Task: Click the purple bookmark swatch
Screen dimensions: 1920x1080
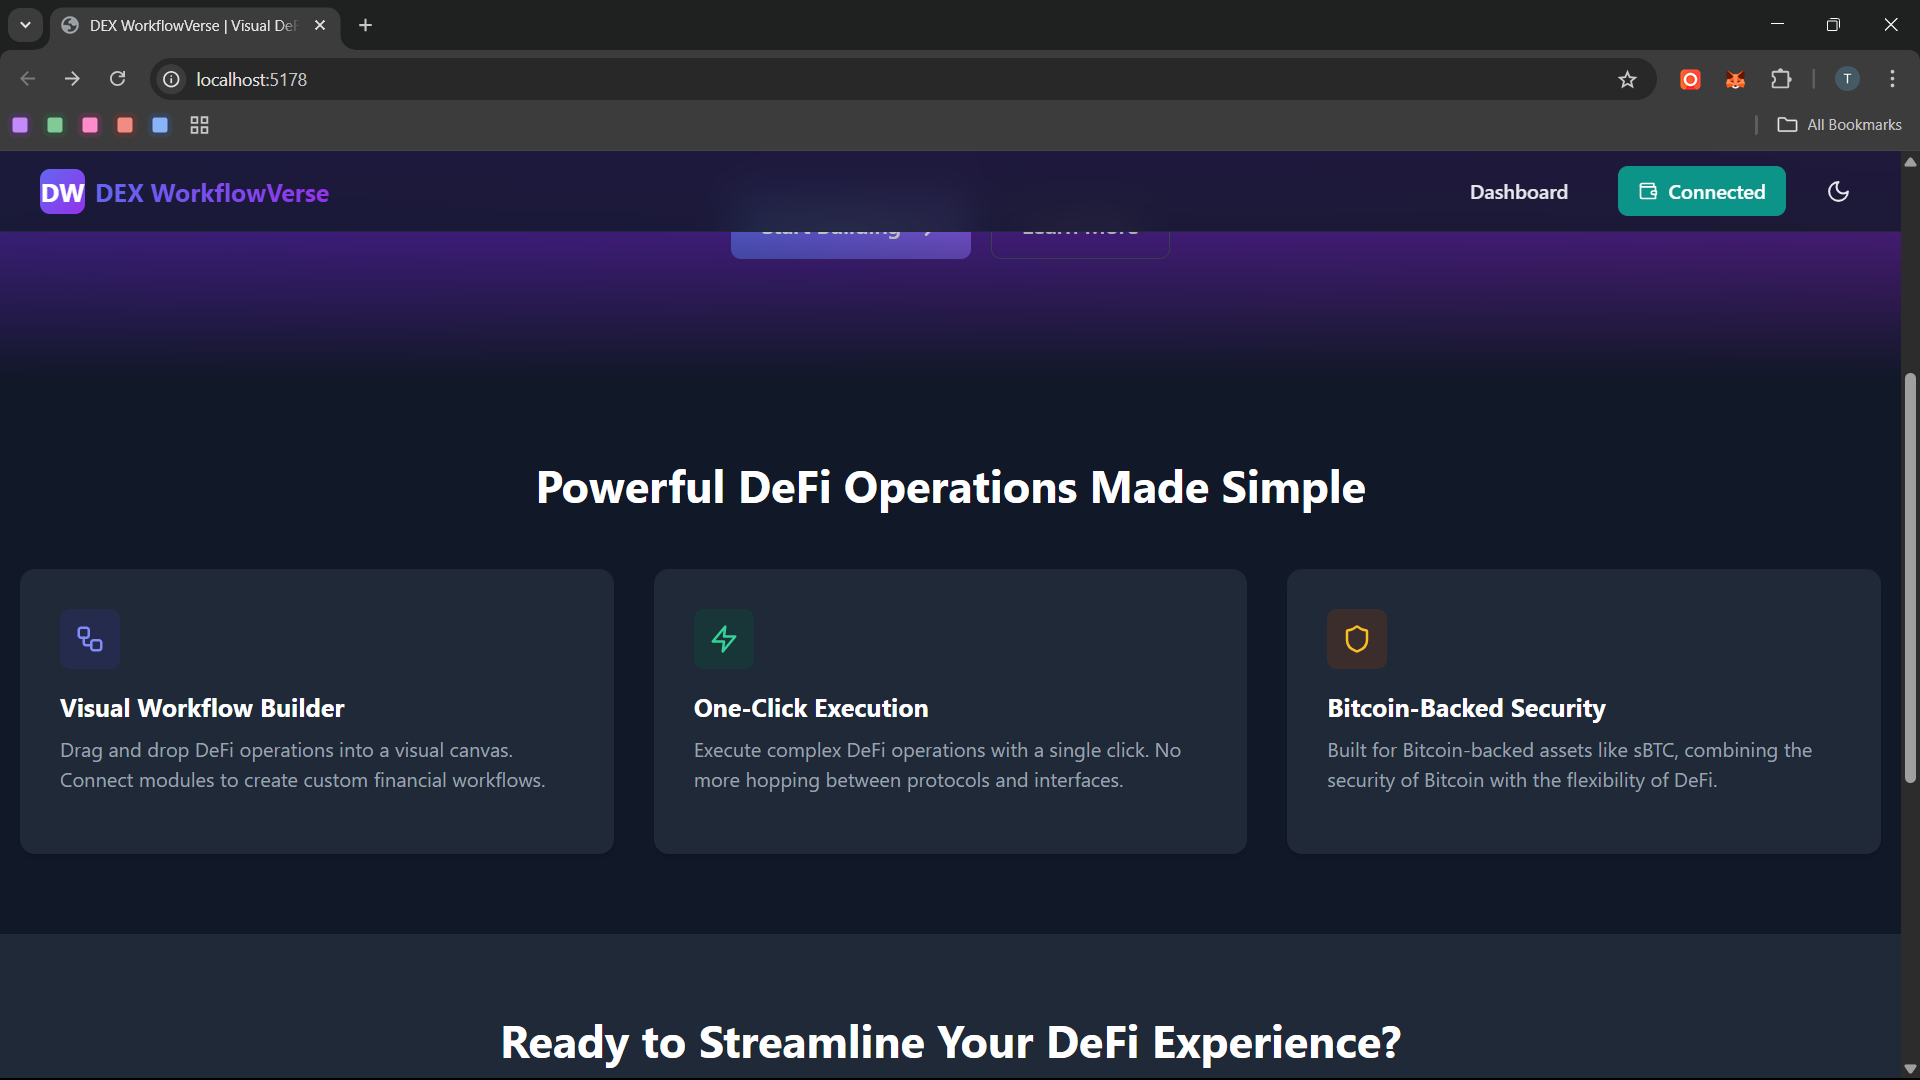Action: point(20,125)
